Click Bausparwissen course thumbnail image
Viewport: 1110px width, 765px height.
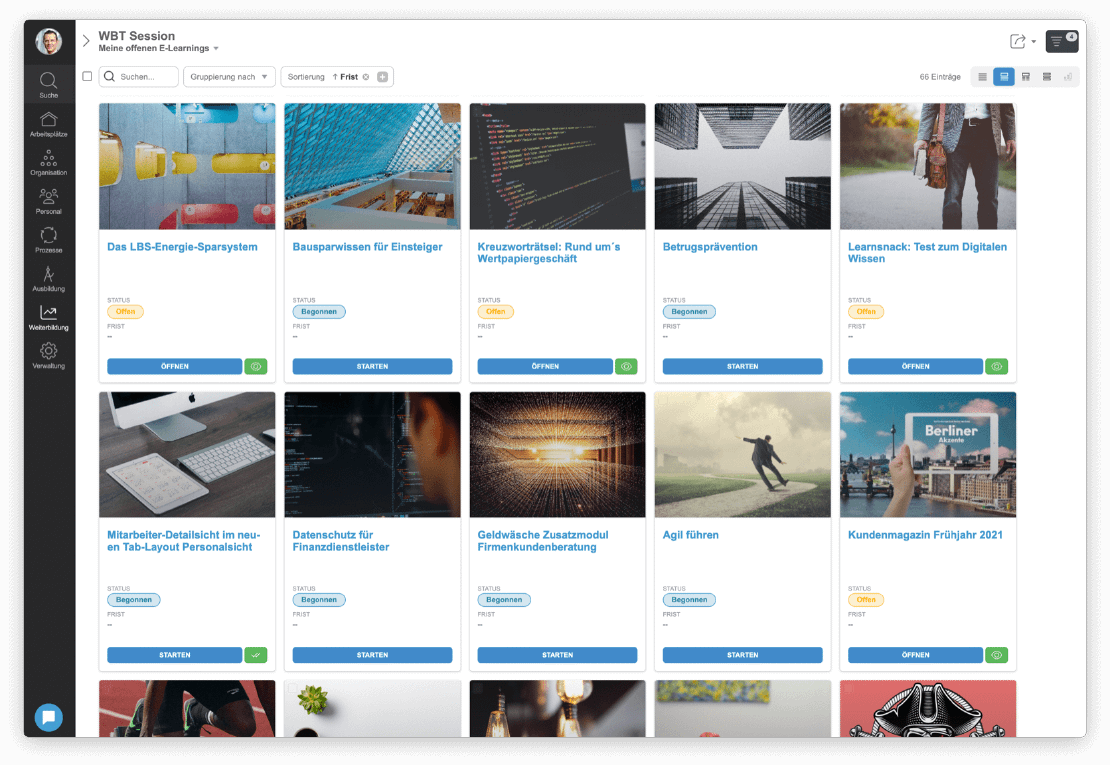[x=372, y=166]
